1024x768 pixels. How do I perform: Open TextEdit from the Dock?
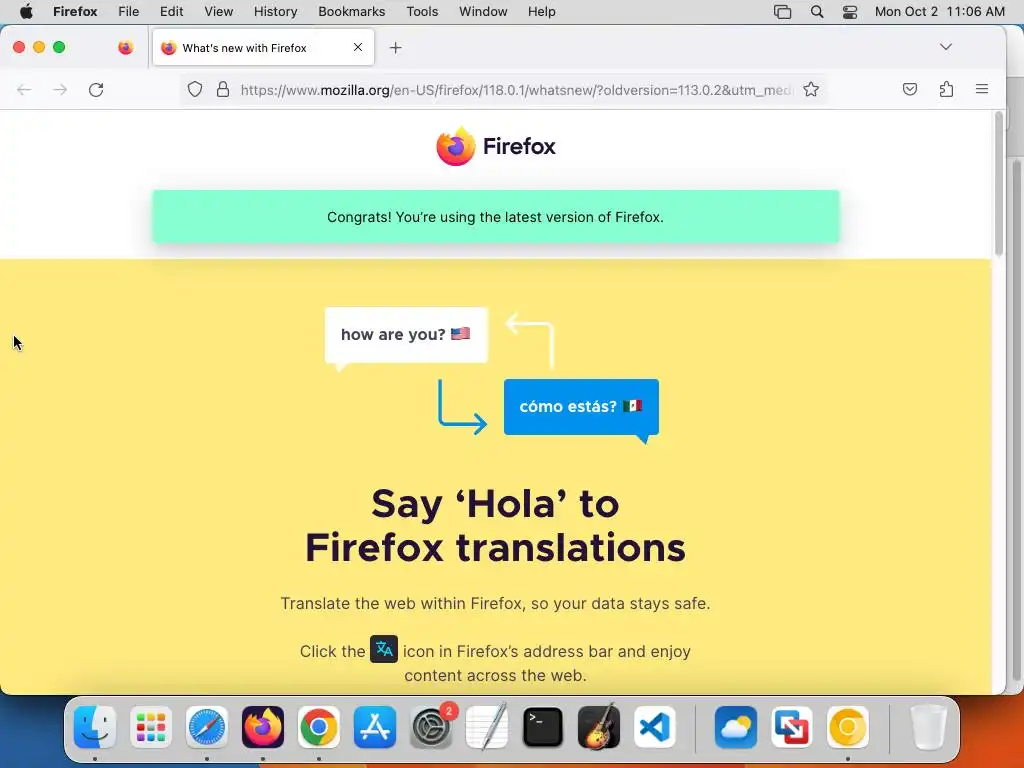tap(487, 727)
